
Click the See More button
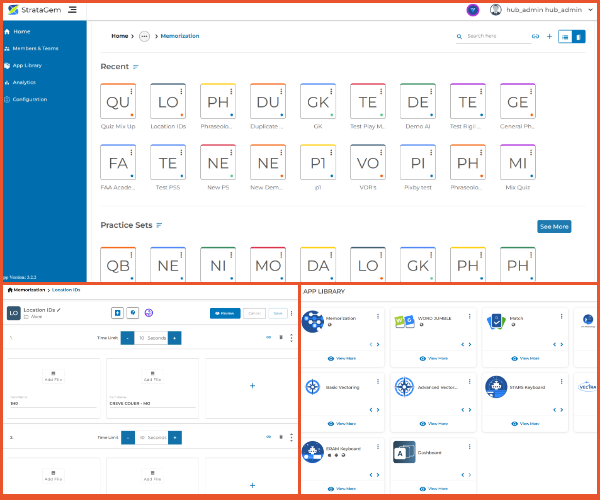pyautogui.click(x=554, y=226)
